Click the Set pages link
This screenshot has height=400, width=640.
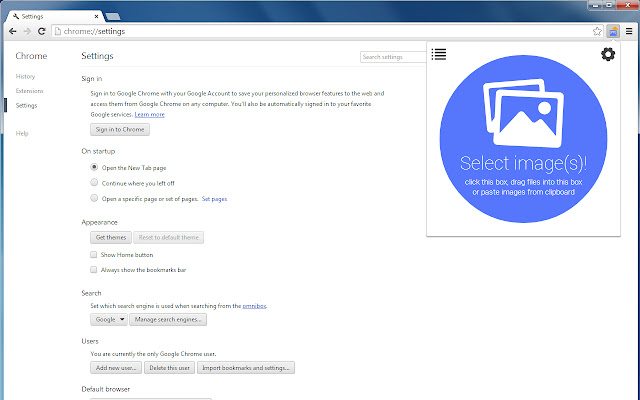214,199
